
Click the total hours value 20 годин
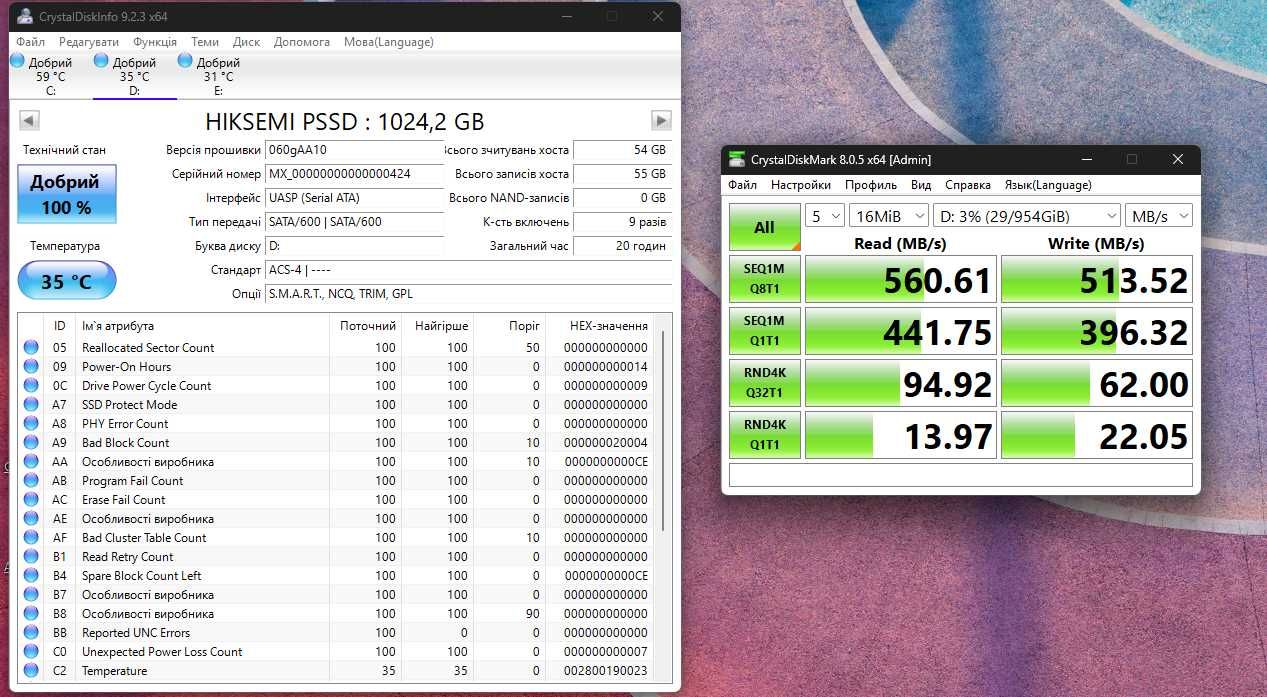tap(621, 246)
